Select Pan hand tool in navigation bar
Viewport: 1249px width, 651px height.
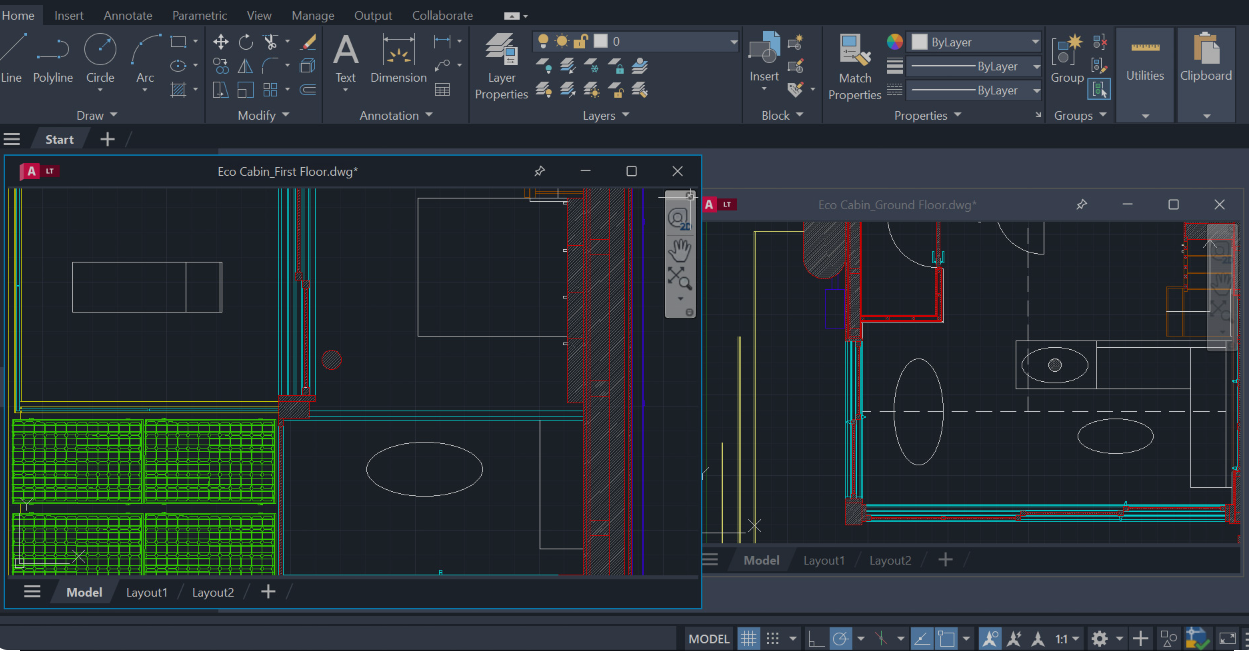680,248
